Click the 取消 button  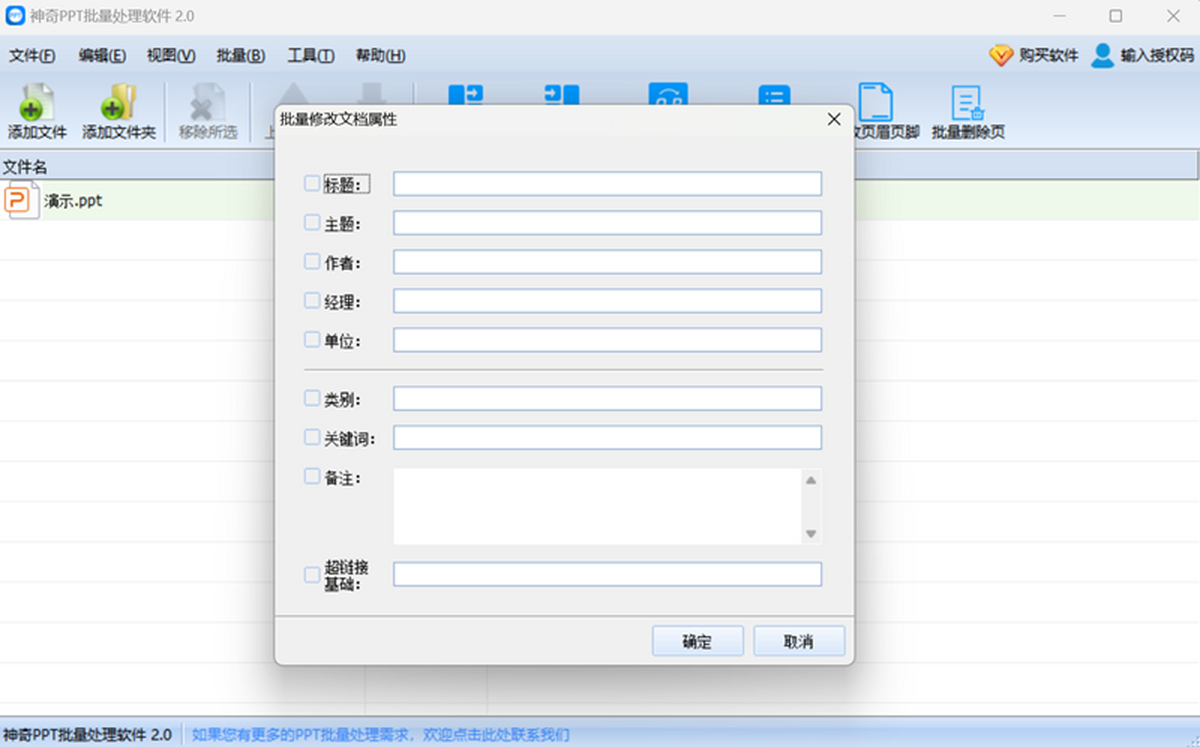pos(799,641)
